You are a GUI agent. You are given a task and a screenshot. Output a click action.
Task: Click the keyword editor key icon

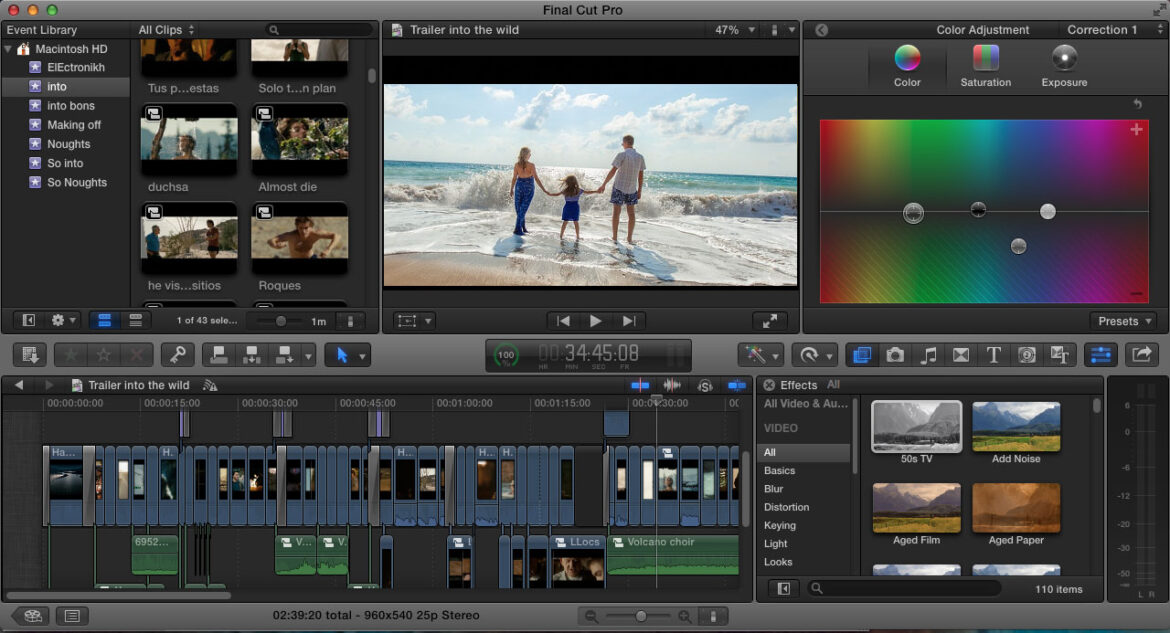click(x=177, y=354)
